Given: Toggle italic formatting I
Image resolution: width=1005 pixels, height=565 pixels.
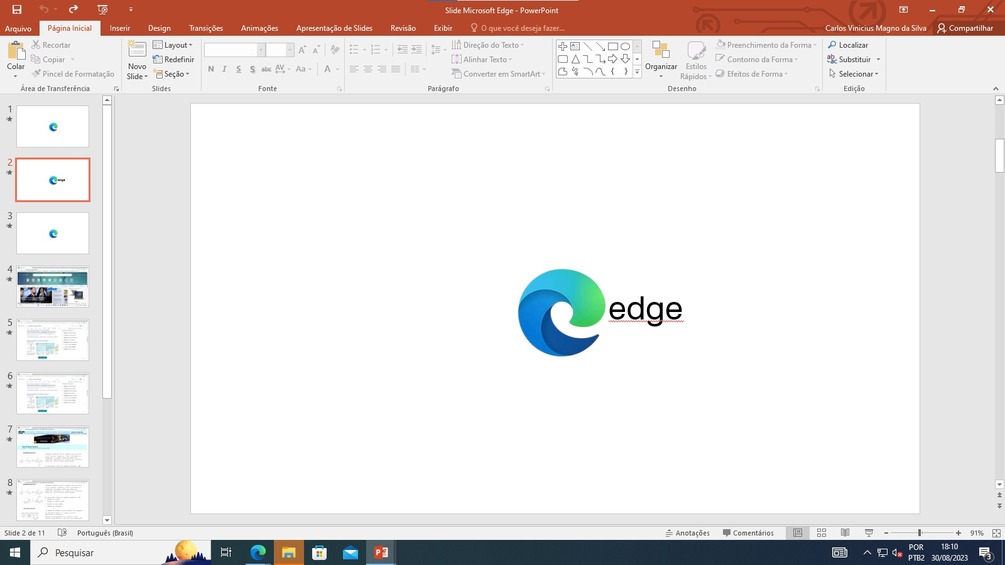Looking at the screenshot, I should [x=224, y=69].
